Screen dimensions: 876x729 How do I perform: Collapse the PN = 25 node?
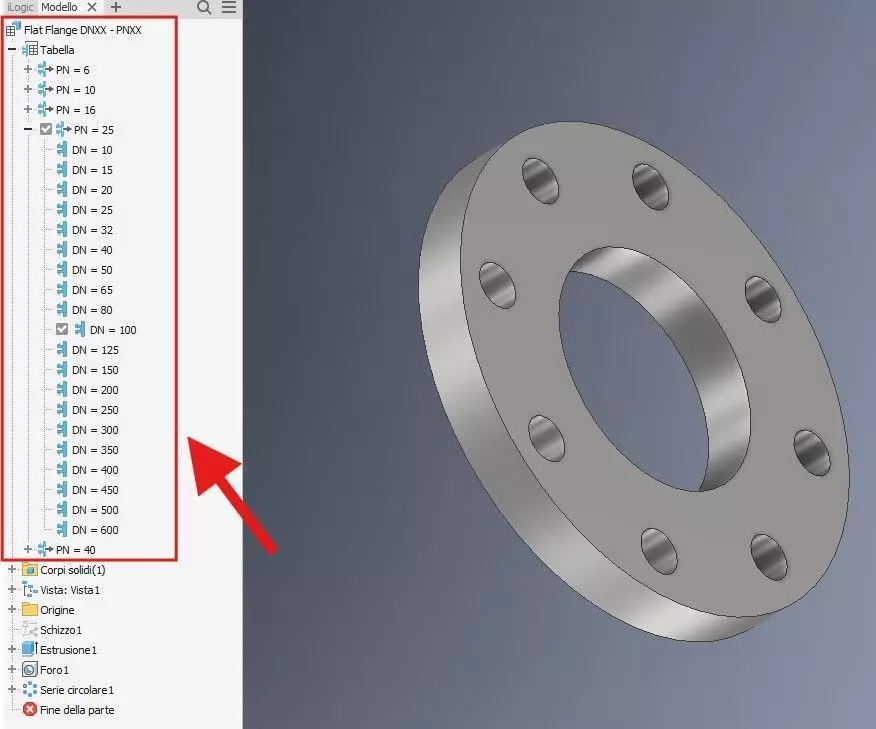coord(28,129)
